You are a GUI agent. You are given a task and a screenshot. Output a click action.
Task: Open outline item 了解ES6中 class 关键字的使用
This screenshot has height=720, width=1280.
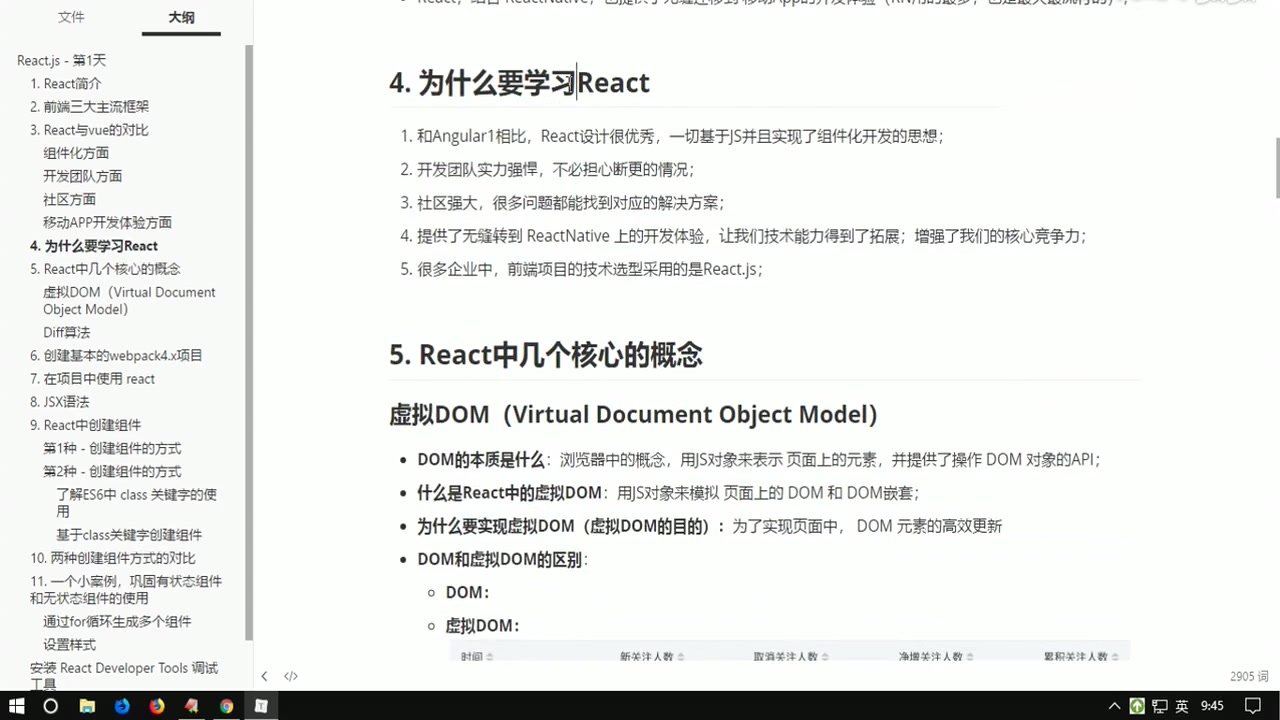coord(136,502)
